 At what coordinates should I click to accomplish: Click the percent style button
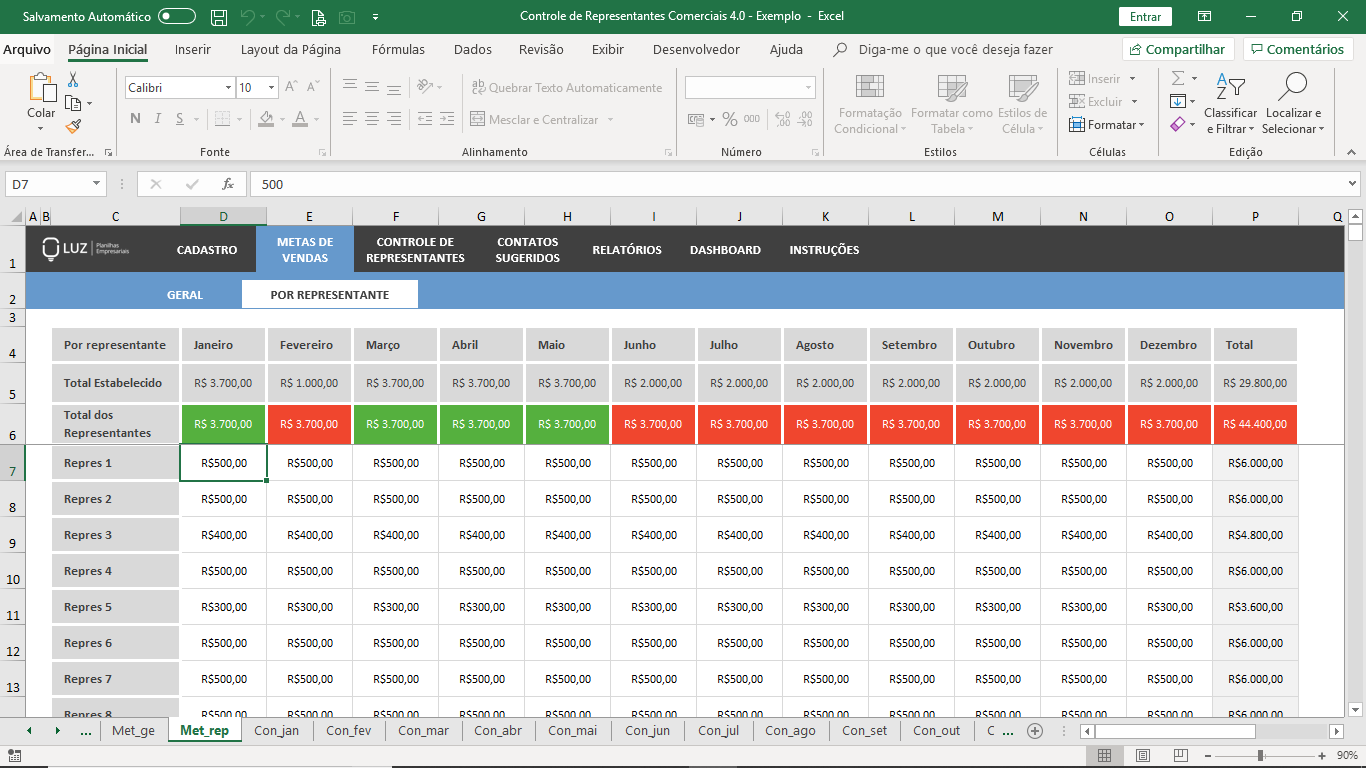(730, 119)
